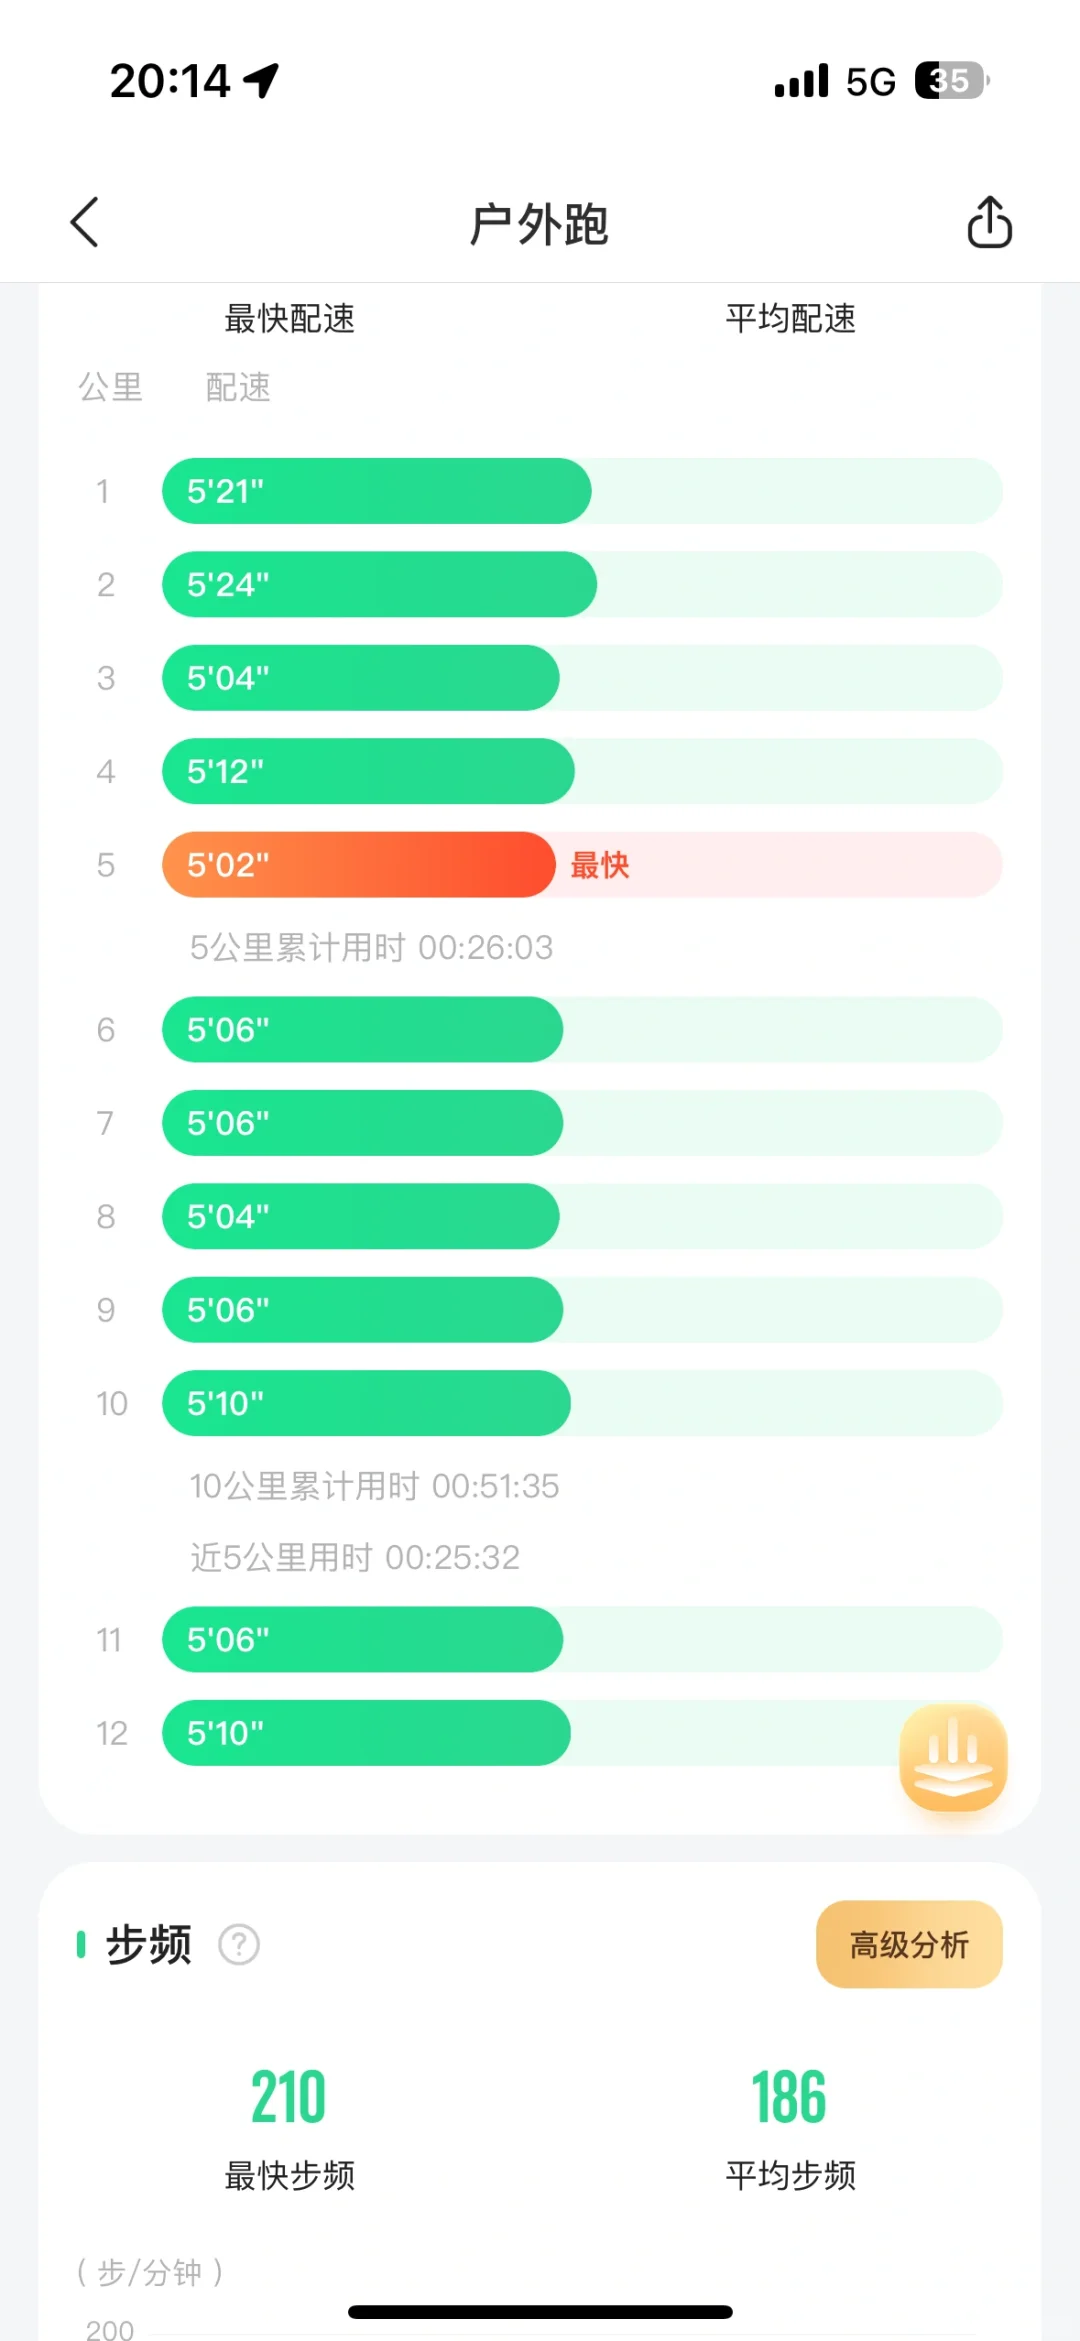Tap the 户外跑 page title
1080x2341 pixels.
click(539, 223)
